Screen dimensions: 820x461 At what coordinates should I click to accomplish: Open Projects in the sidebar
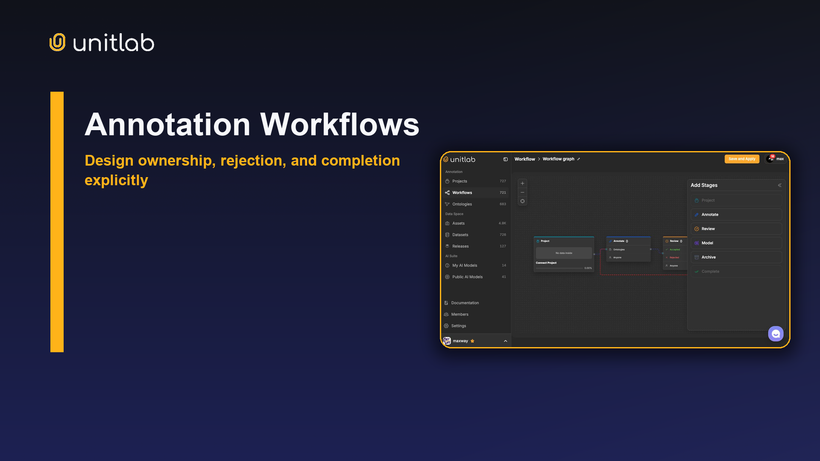tap(475, 181)
